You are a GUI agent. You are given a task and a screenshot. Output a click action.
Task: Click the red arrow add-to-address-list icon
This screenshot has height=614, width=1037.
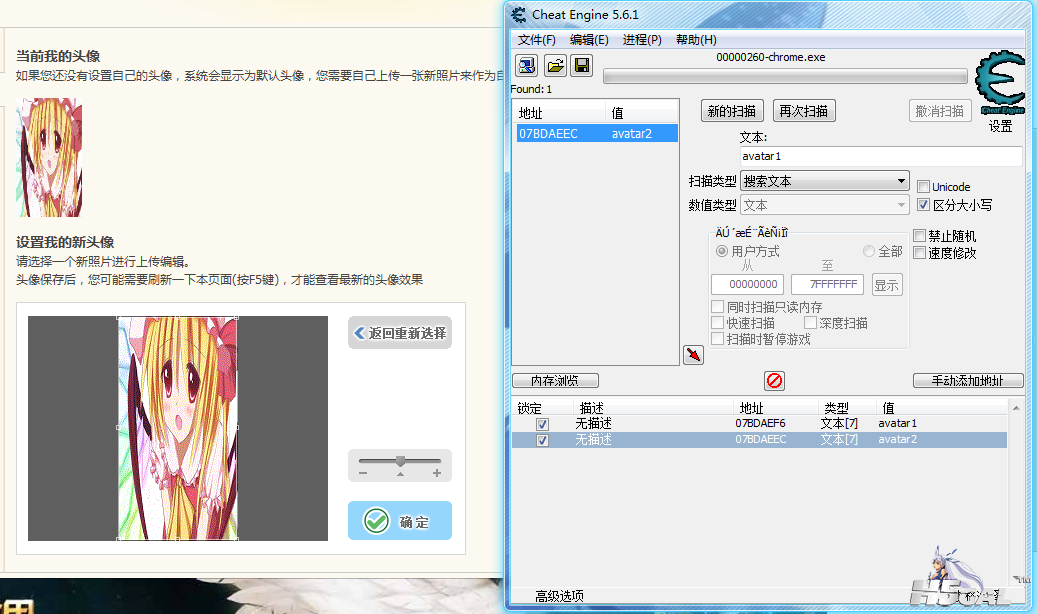click(x=693, y=355)
